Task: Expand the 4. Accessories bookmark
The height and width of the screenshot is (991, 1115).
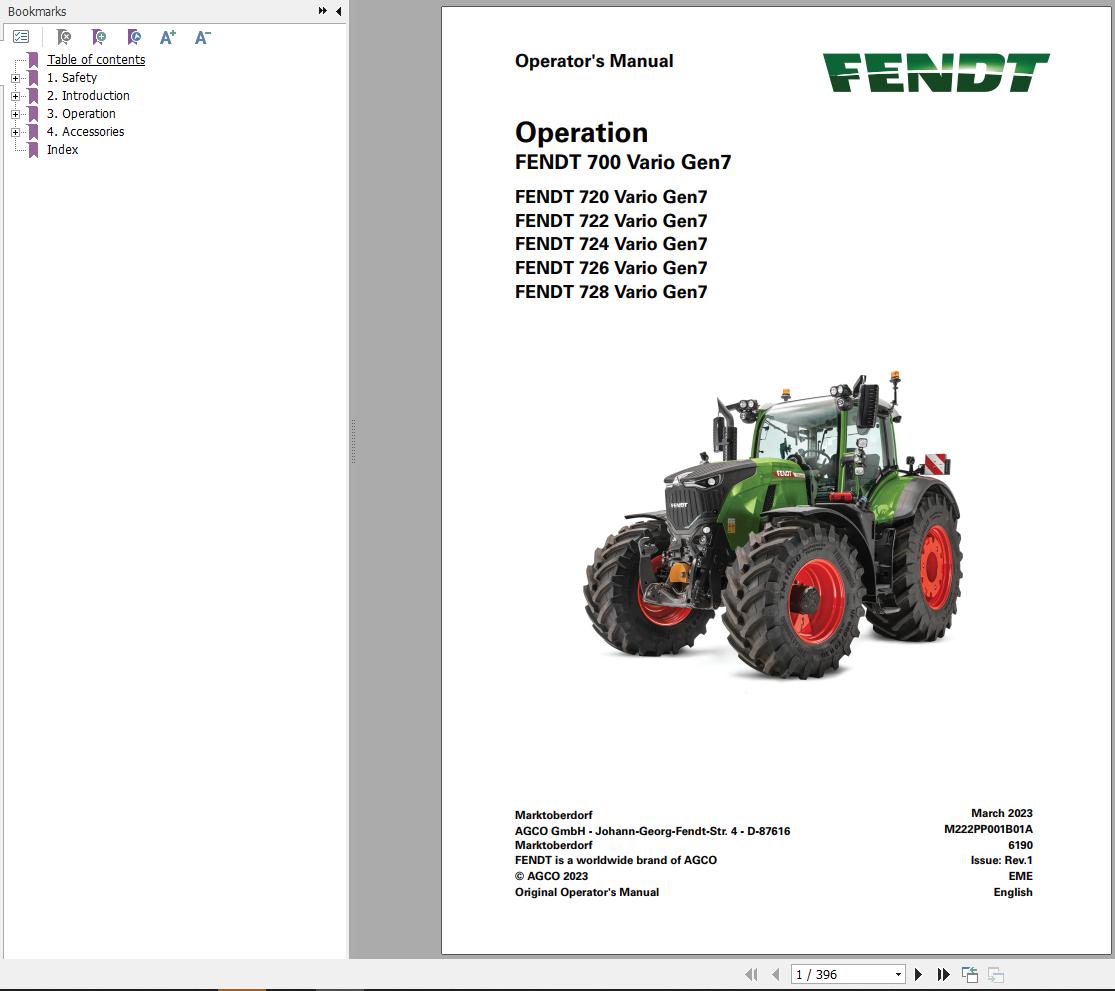Action: point(16,132)
